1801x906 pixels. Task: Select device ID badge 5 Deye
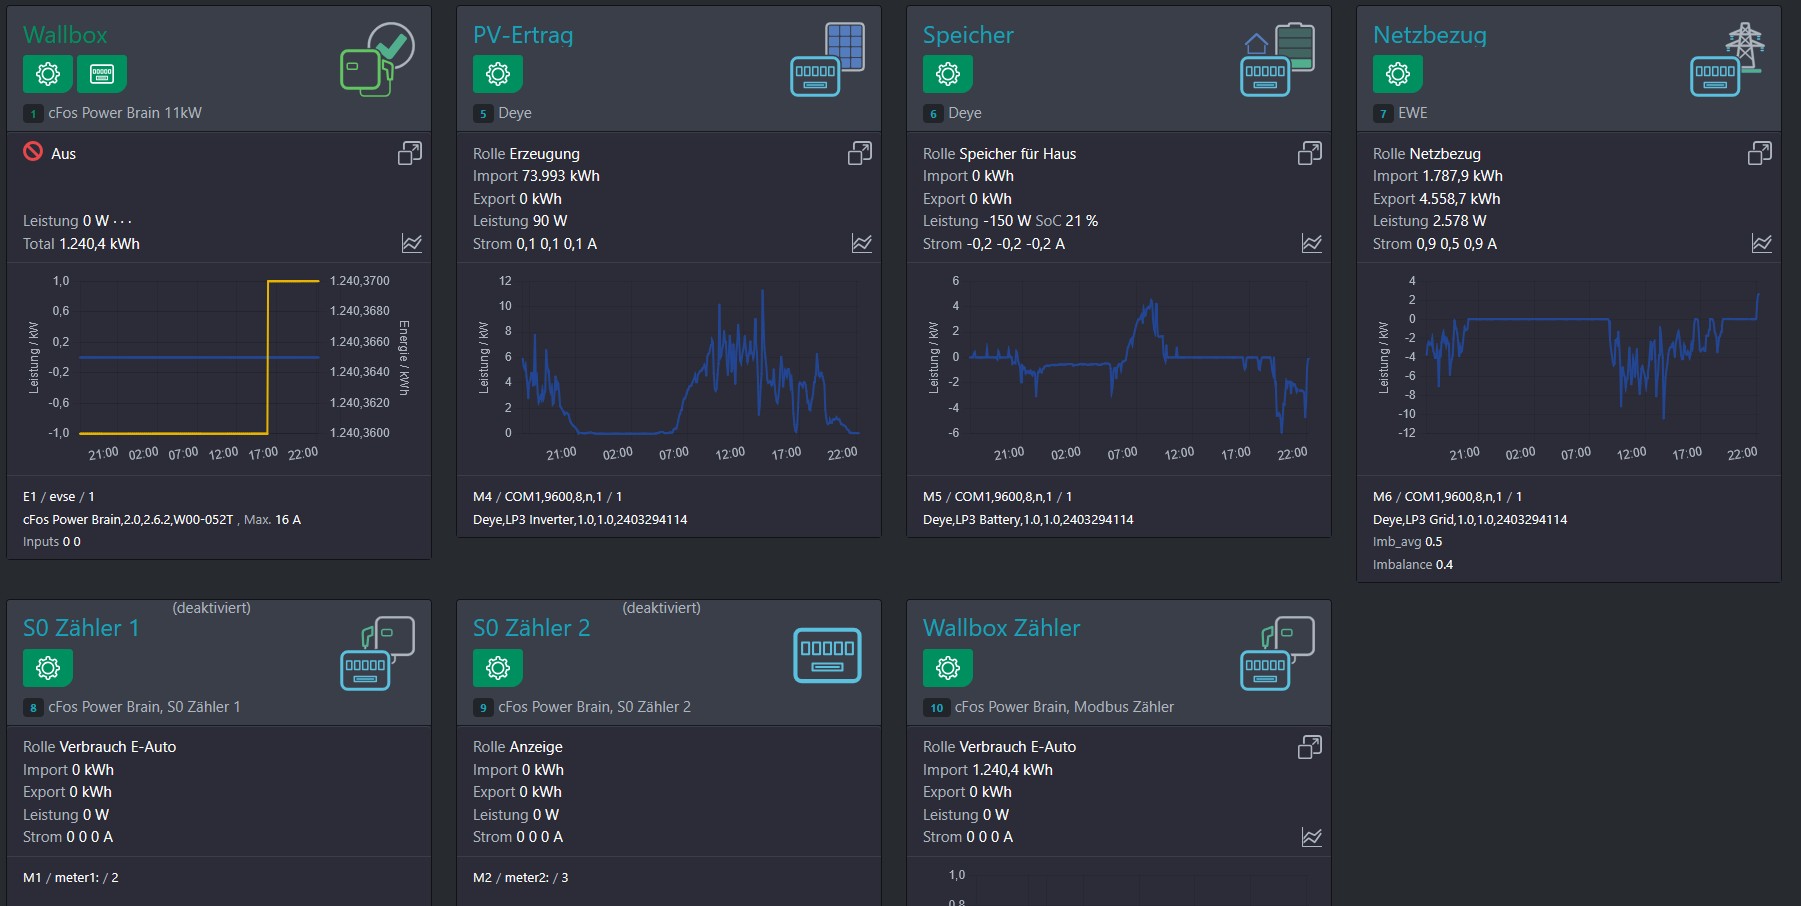point(483,114)
